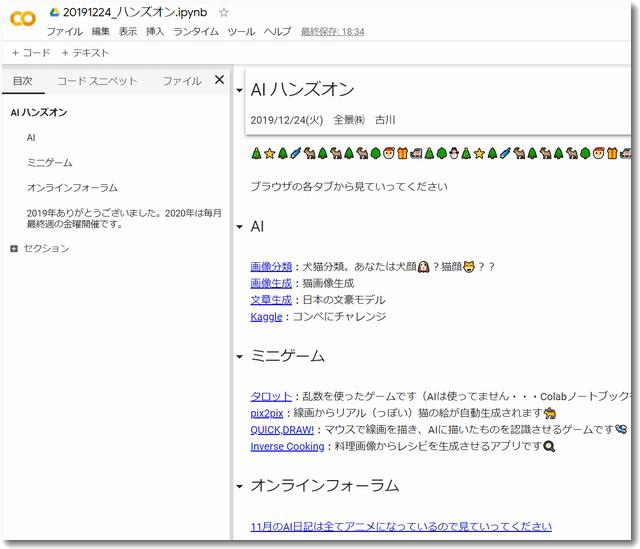Screen dimensions: 640x549
Task: Click the plus icon beside セクション
Action: (x=14, y=249)
